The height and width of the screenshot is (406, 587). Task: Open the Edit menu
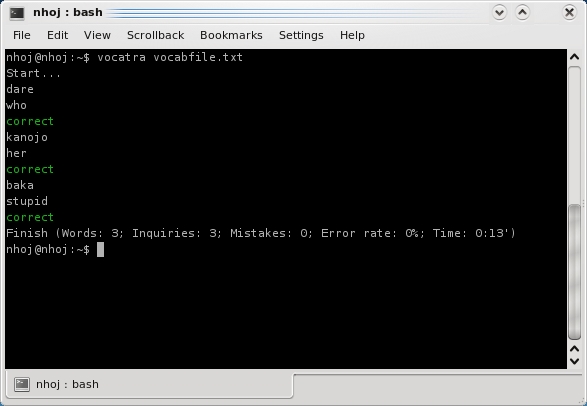(57, 35)
